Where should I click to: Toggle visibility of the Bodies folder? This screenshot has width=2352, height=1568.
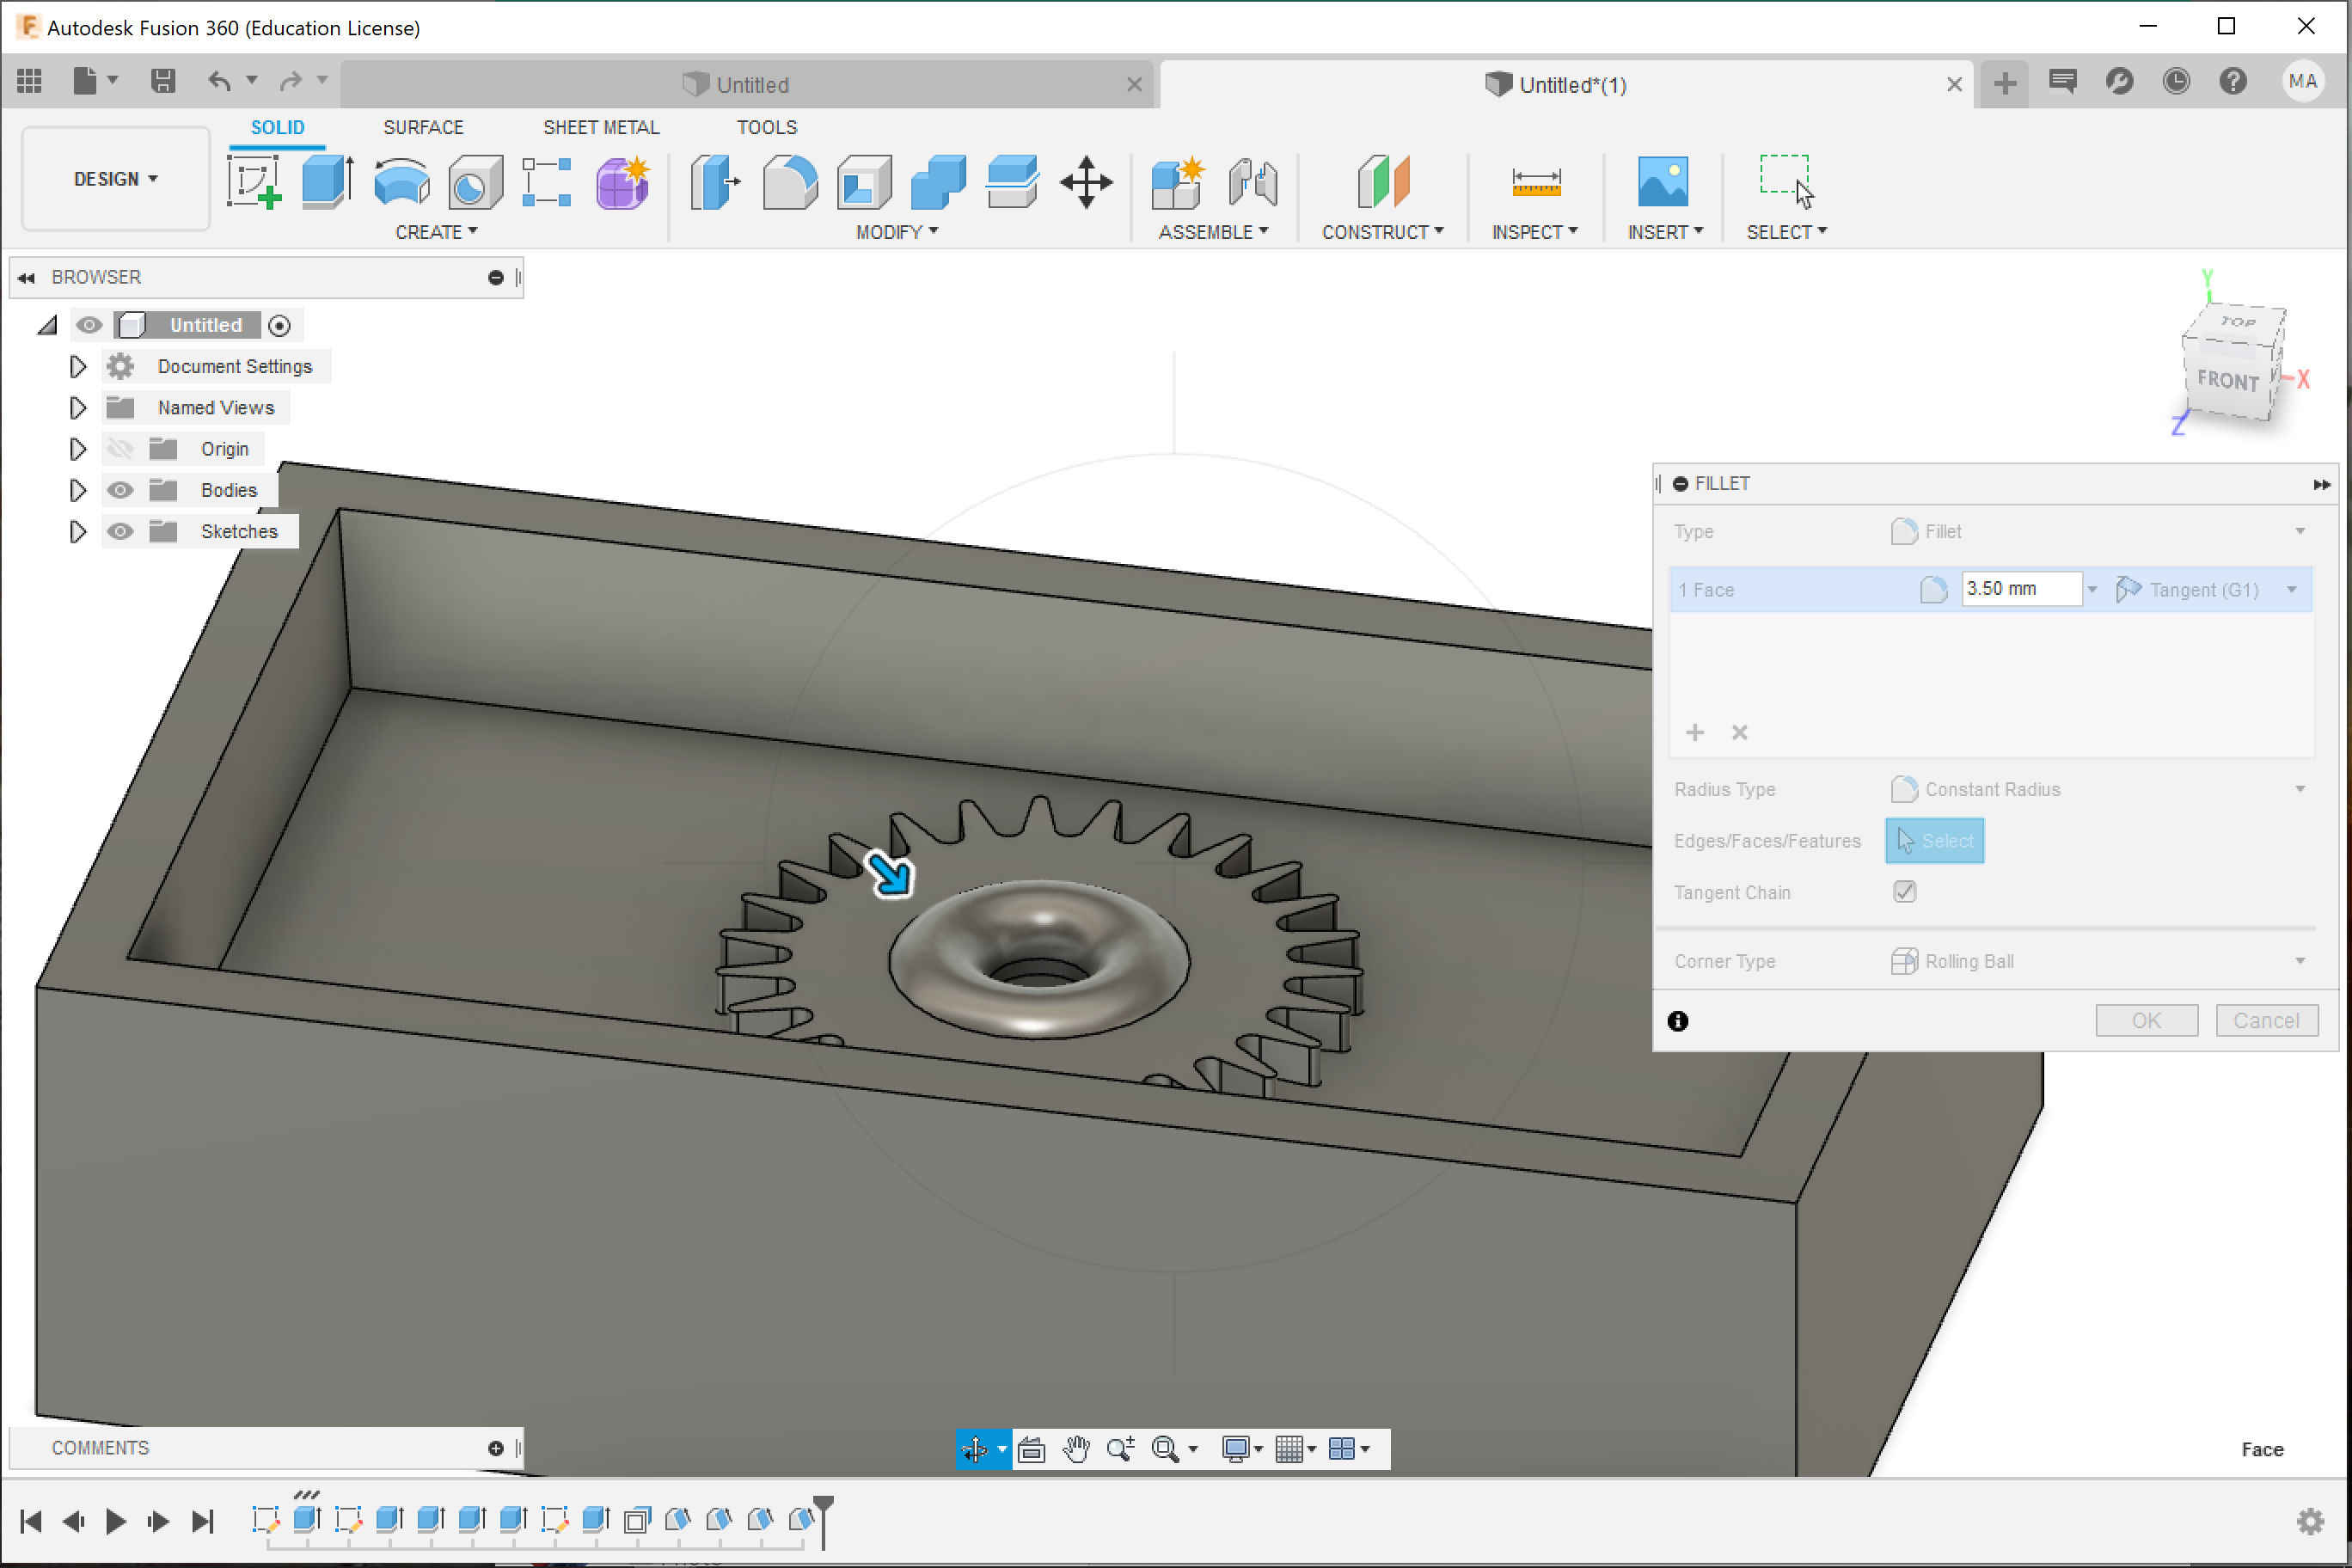tap(120, 490)
